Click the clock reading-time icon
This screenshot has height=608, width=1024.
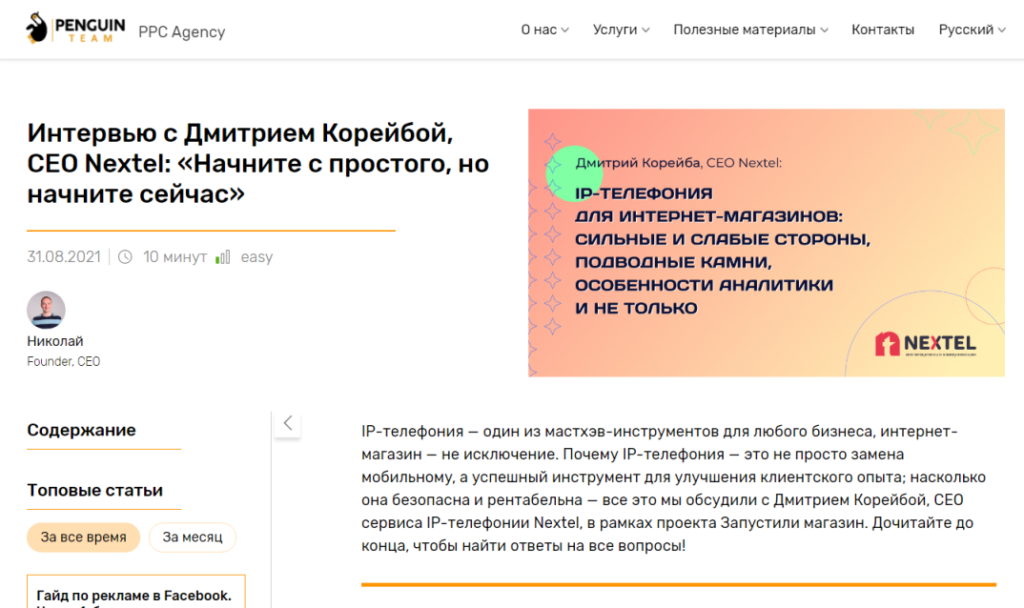124,257
